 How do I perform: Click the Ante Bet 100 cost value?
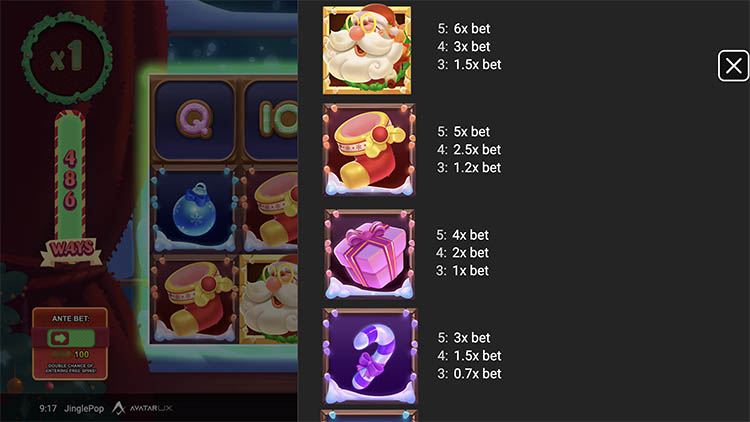pos(81,355)
